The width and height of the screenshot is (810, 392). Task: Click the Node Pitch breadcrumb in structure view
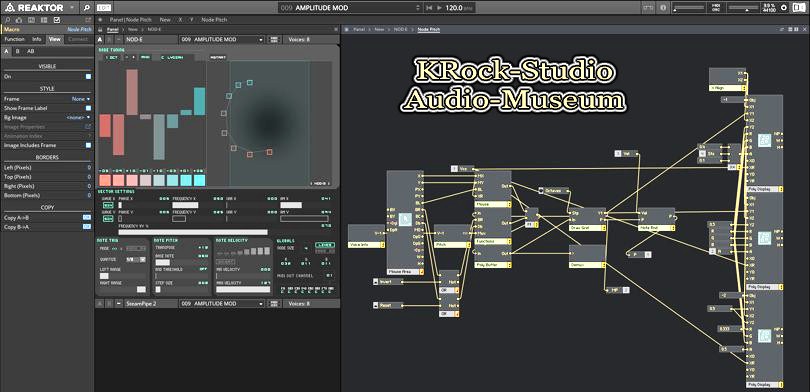click(x=429, y=30)
